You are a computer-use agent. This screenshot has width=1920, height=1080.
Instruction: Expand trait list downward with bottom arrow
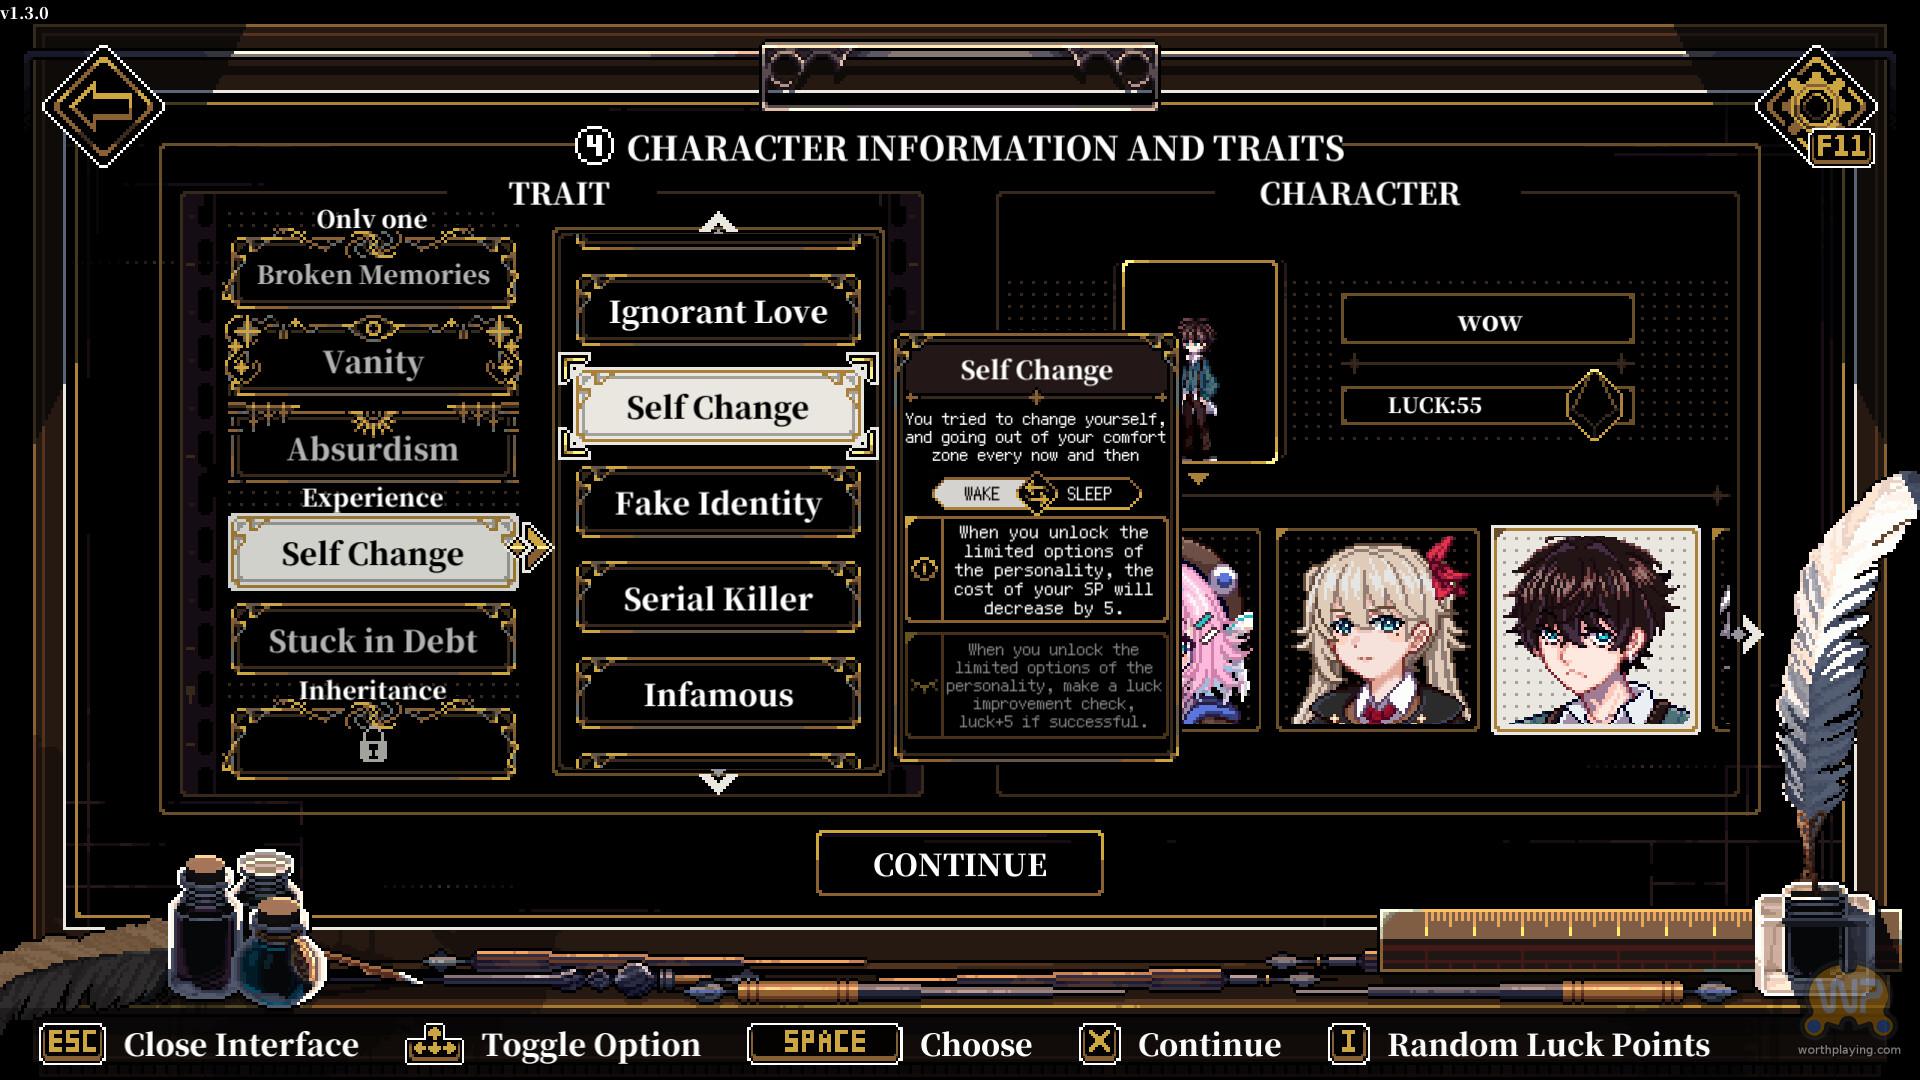tap(718, 782)
